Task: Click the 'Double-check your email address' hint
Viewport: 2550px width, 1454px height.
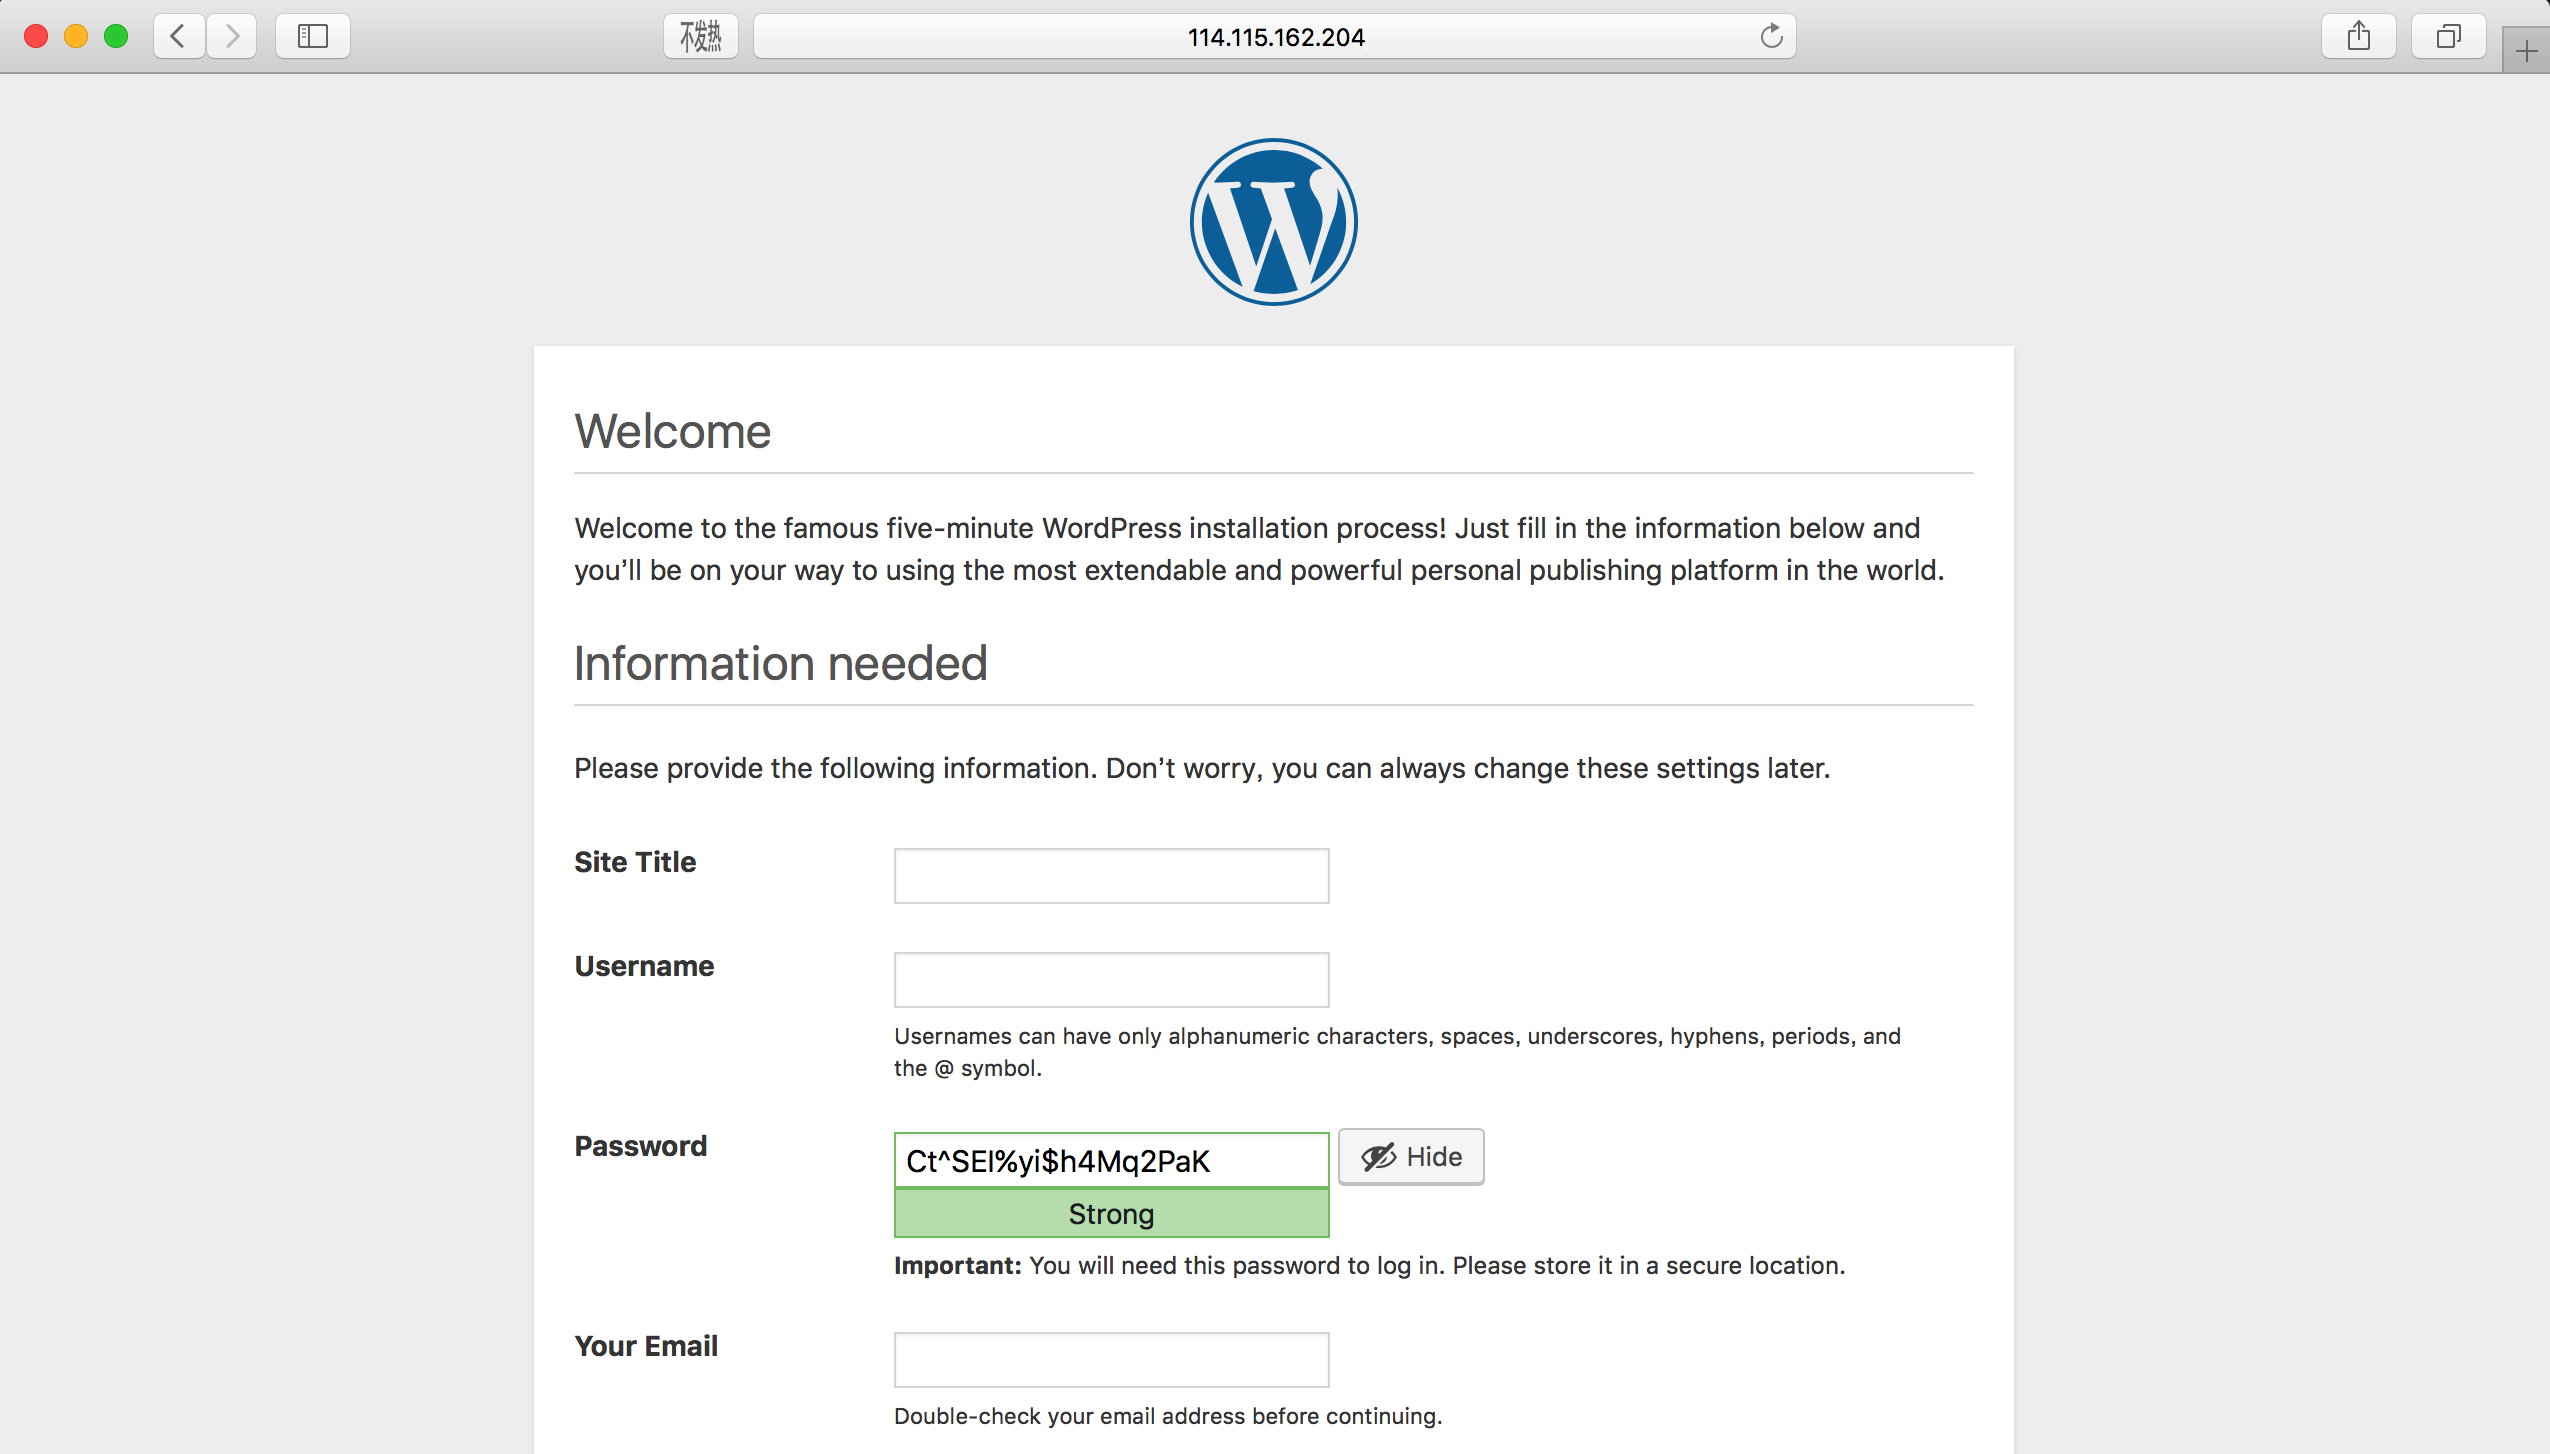Action: click(x=1167, y=1416)
